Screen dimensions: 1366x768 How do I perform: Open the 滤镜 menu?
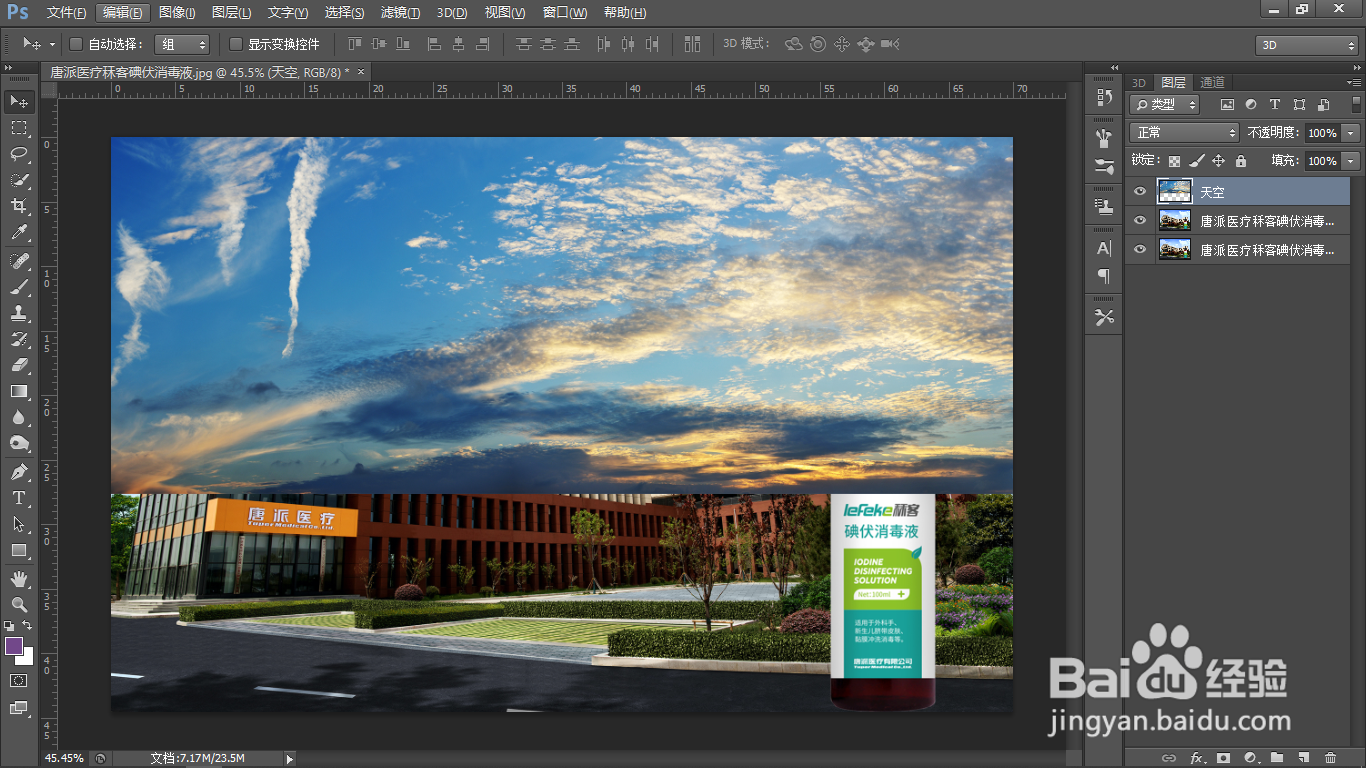click(x=400, y=13)
